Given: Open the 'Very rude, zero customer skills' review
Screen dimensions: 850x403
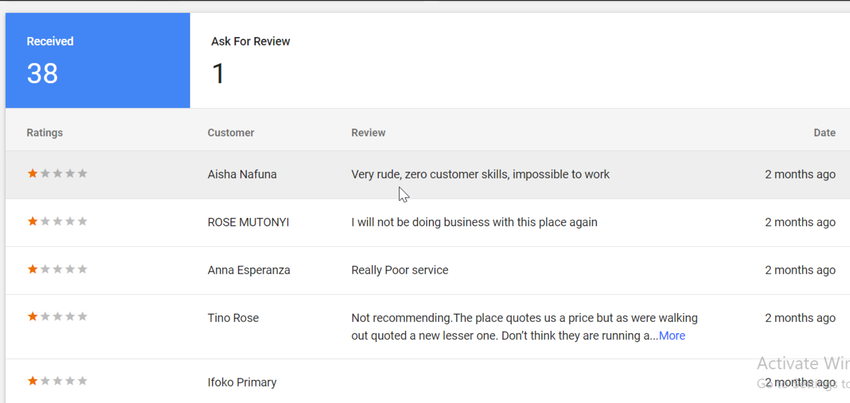Looking at the screenshot, I should 480,174.
